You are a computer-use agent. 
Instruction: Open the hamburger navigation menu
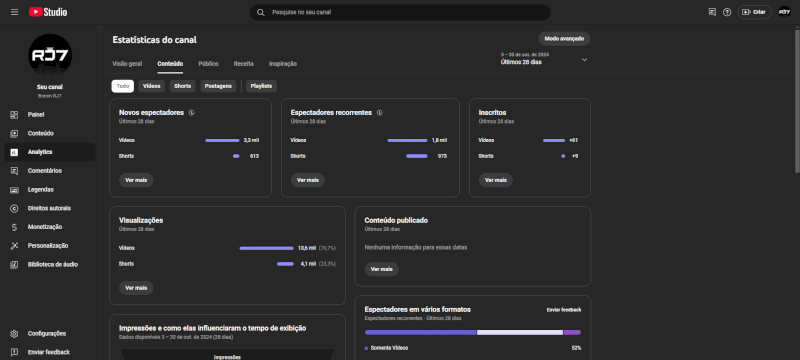point(14,12)
